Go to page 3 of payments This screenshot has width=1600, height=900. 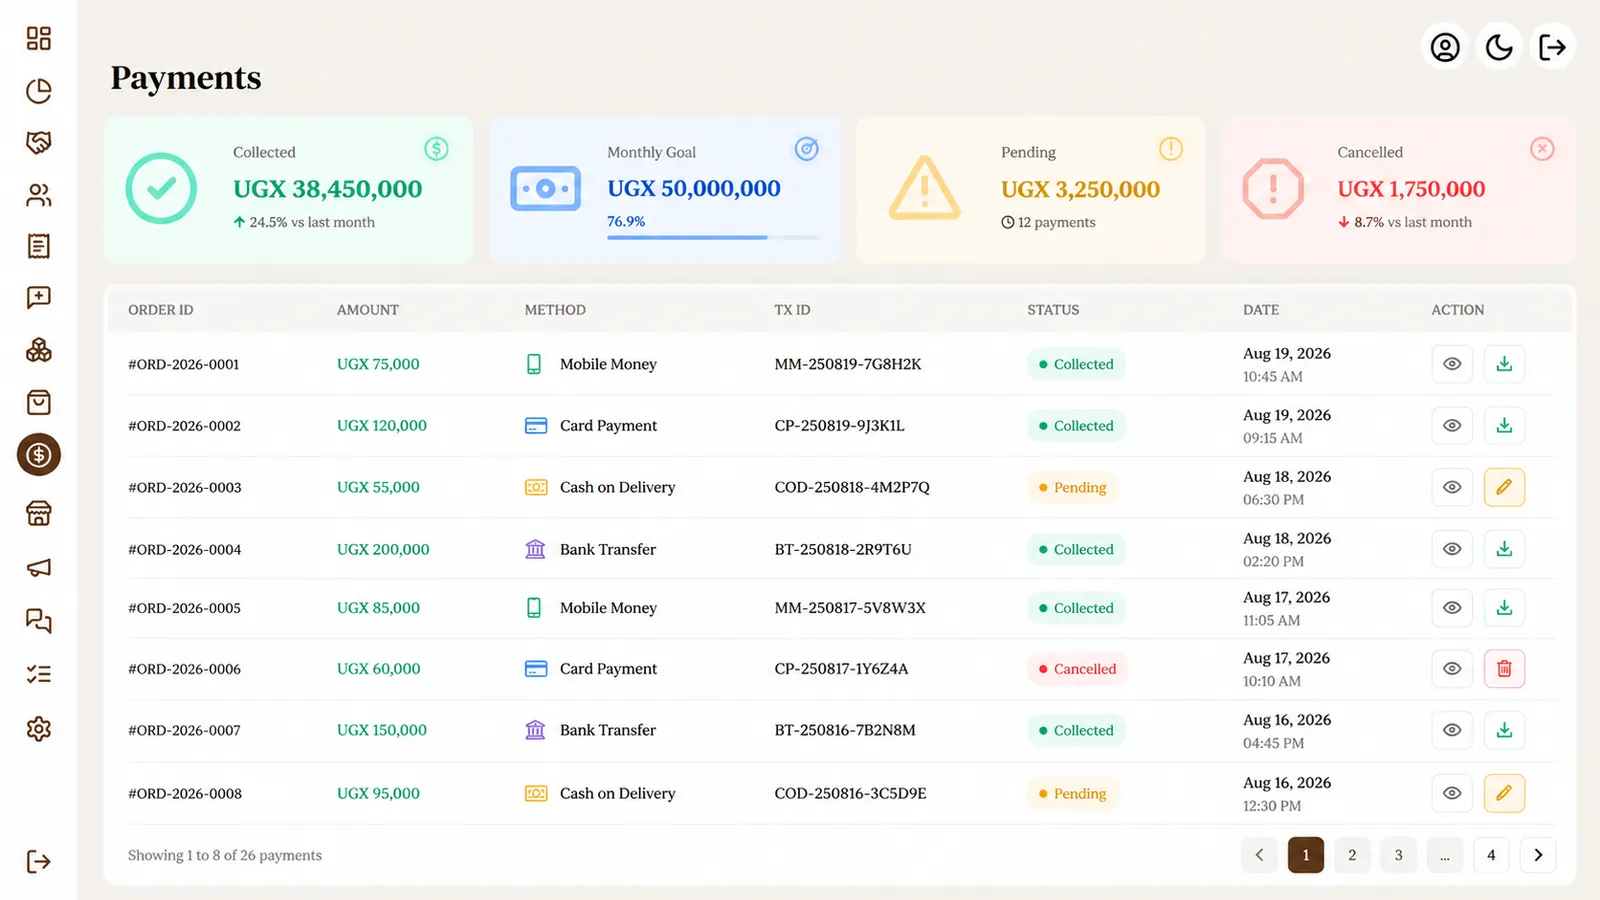click(x=1398, y=855)
